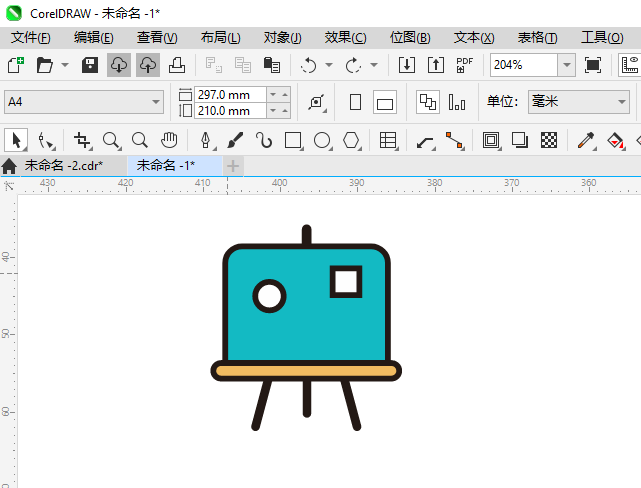641x488 pixels.
Task: Open the 位图(B) menu
Action: click(410, 38)
